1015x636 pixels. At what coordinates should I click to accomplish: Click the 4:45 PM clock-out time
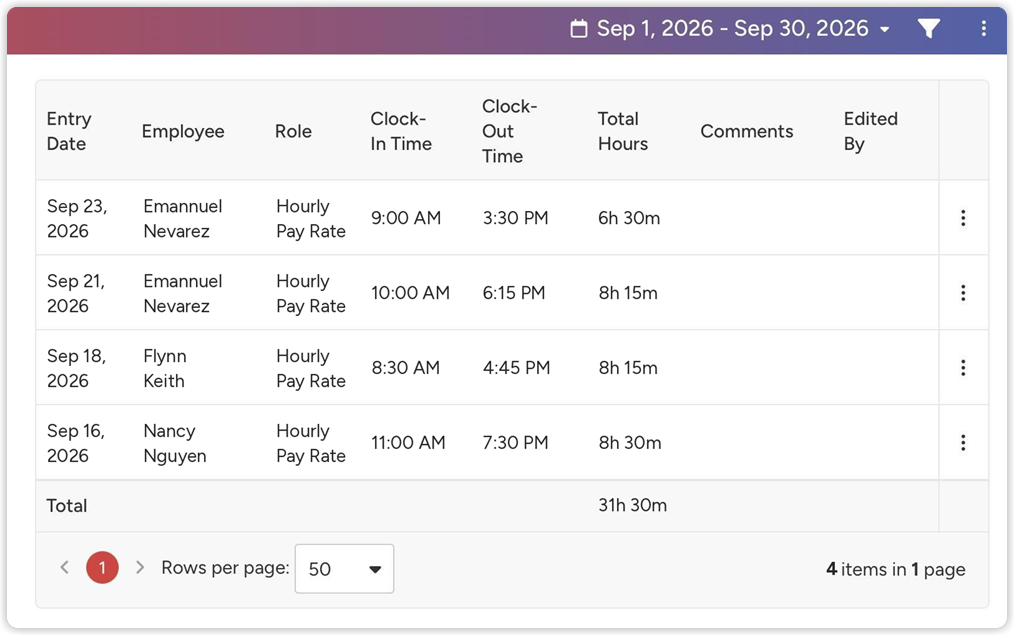tap(517, 368)
